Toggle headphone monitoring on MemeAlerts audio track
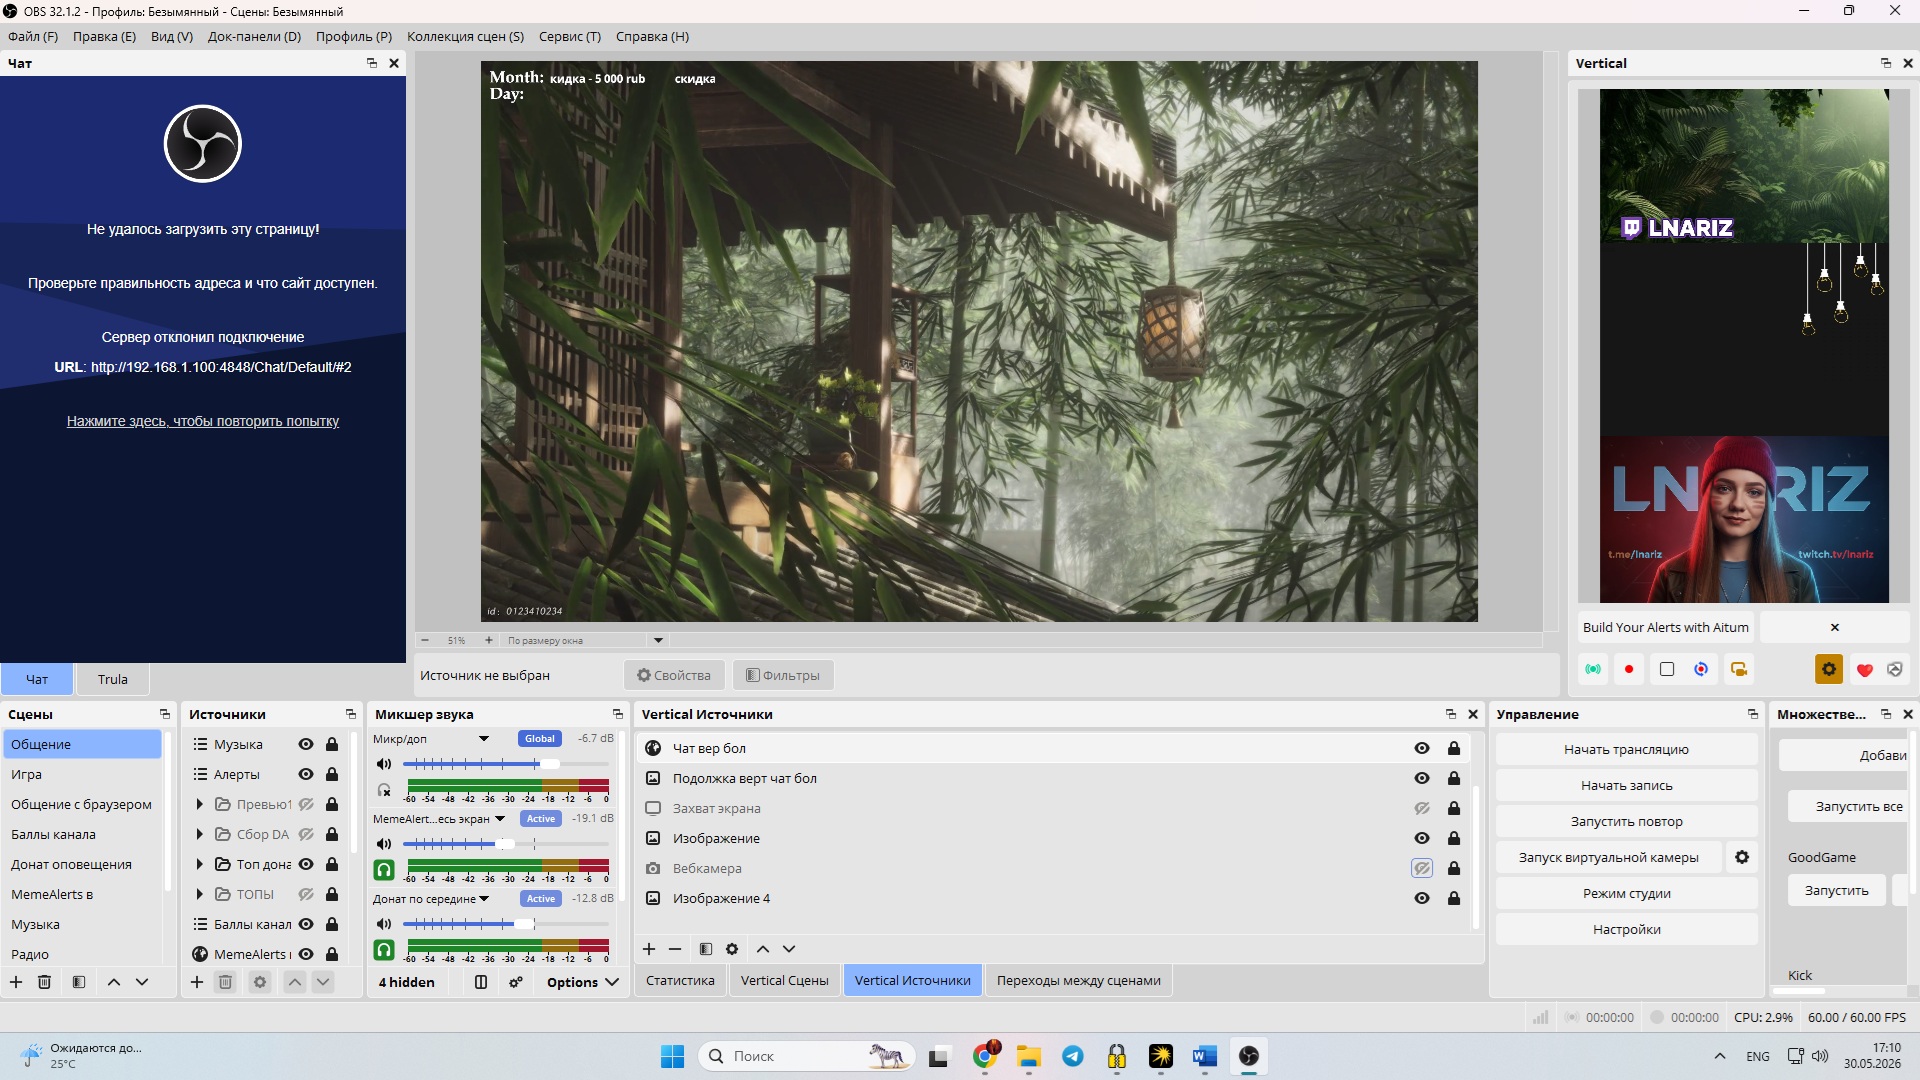1920x1080 pixels. [384, 870]
